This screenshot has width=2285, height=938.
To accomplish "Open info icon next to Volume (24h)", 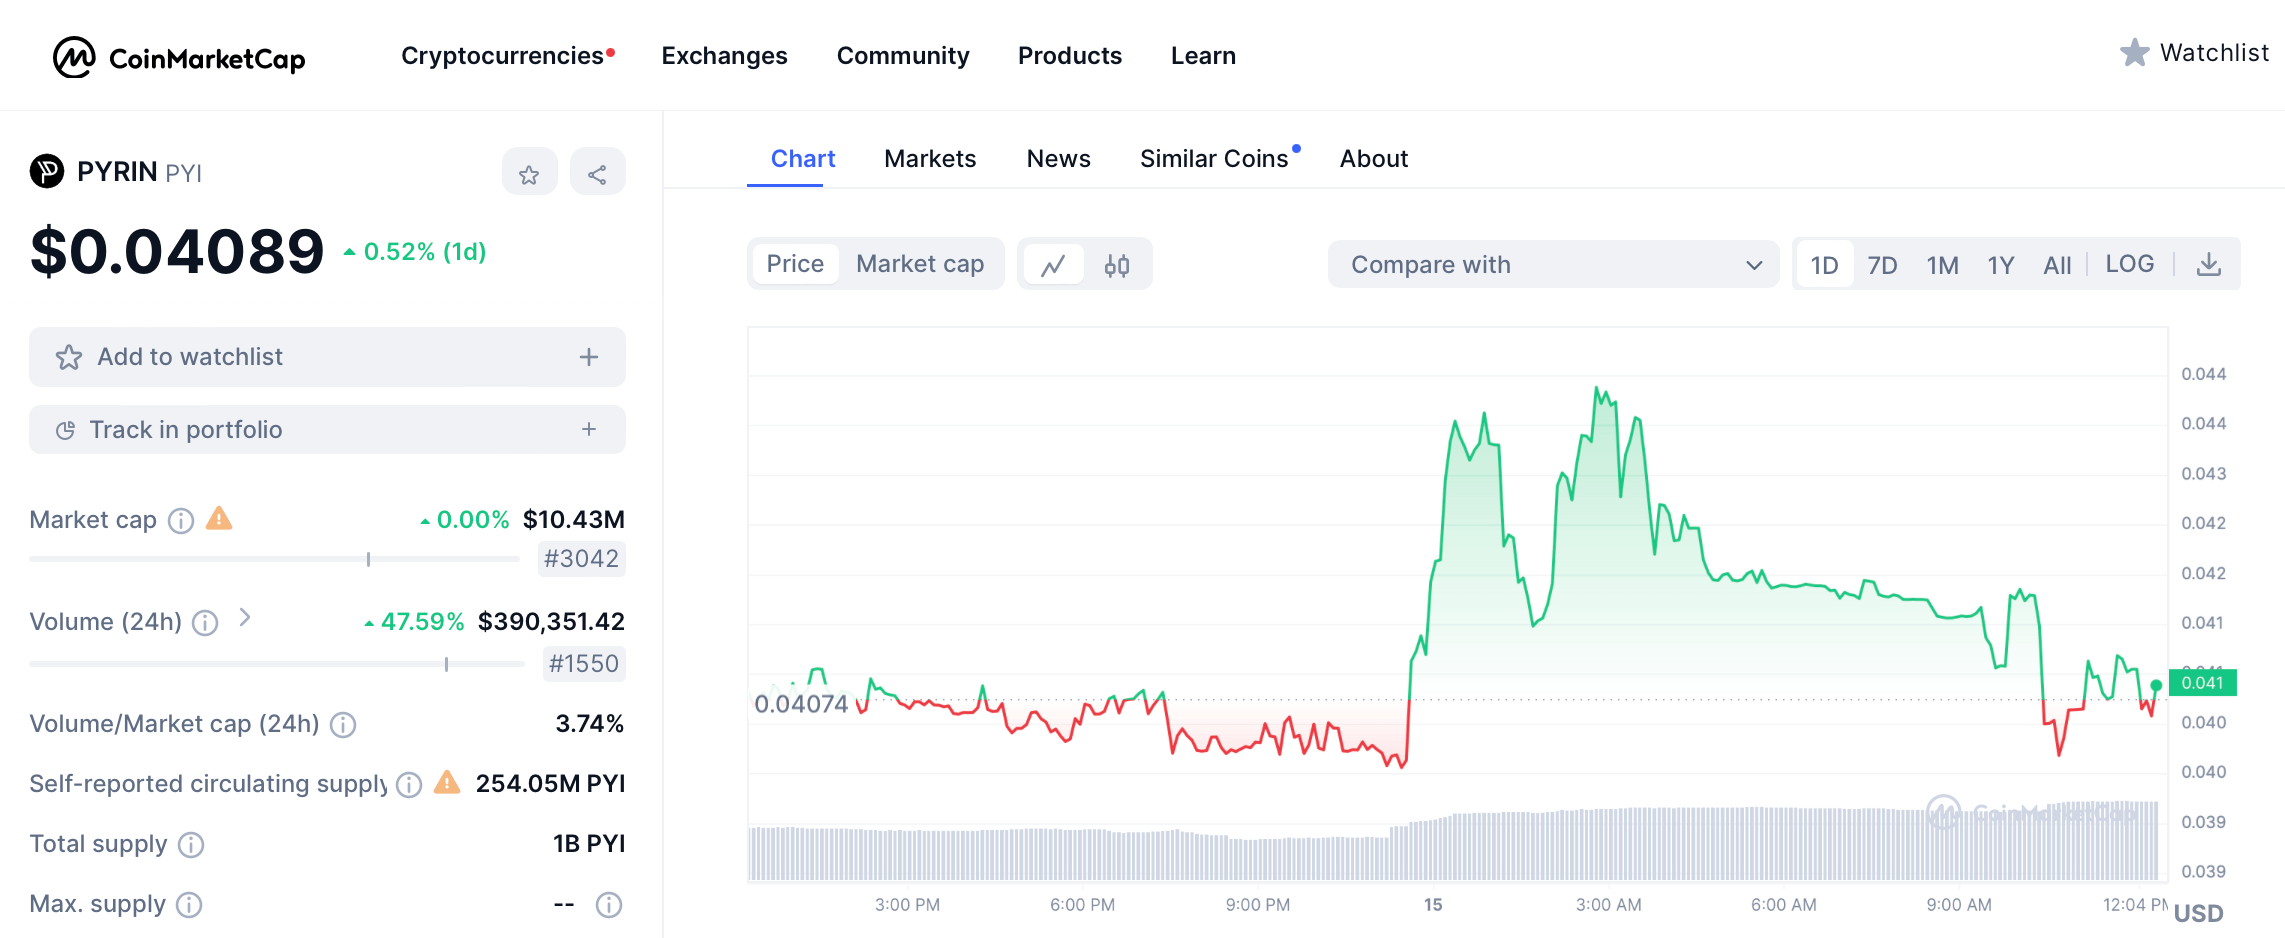I will pos(205,623).
